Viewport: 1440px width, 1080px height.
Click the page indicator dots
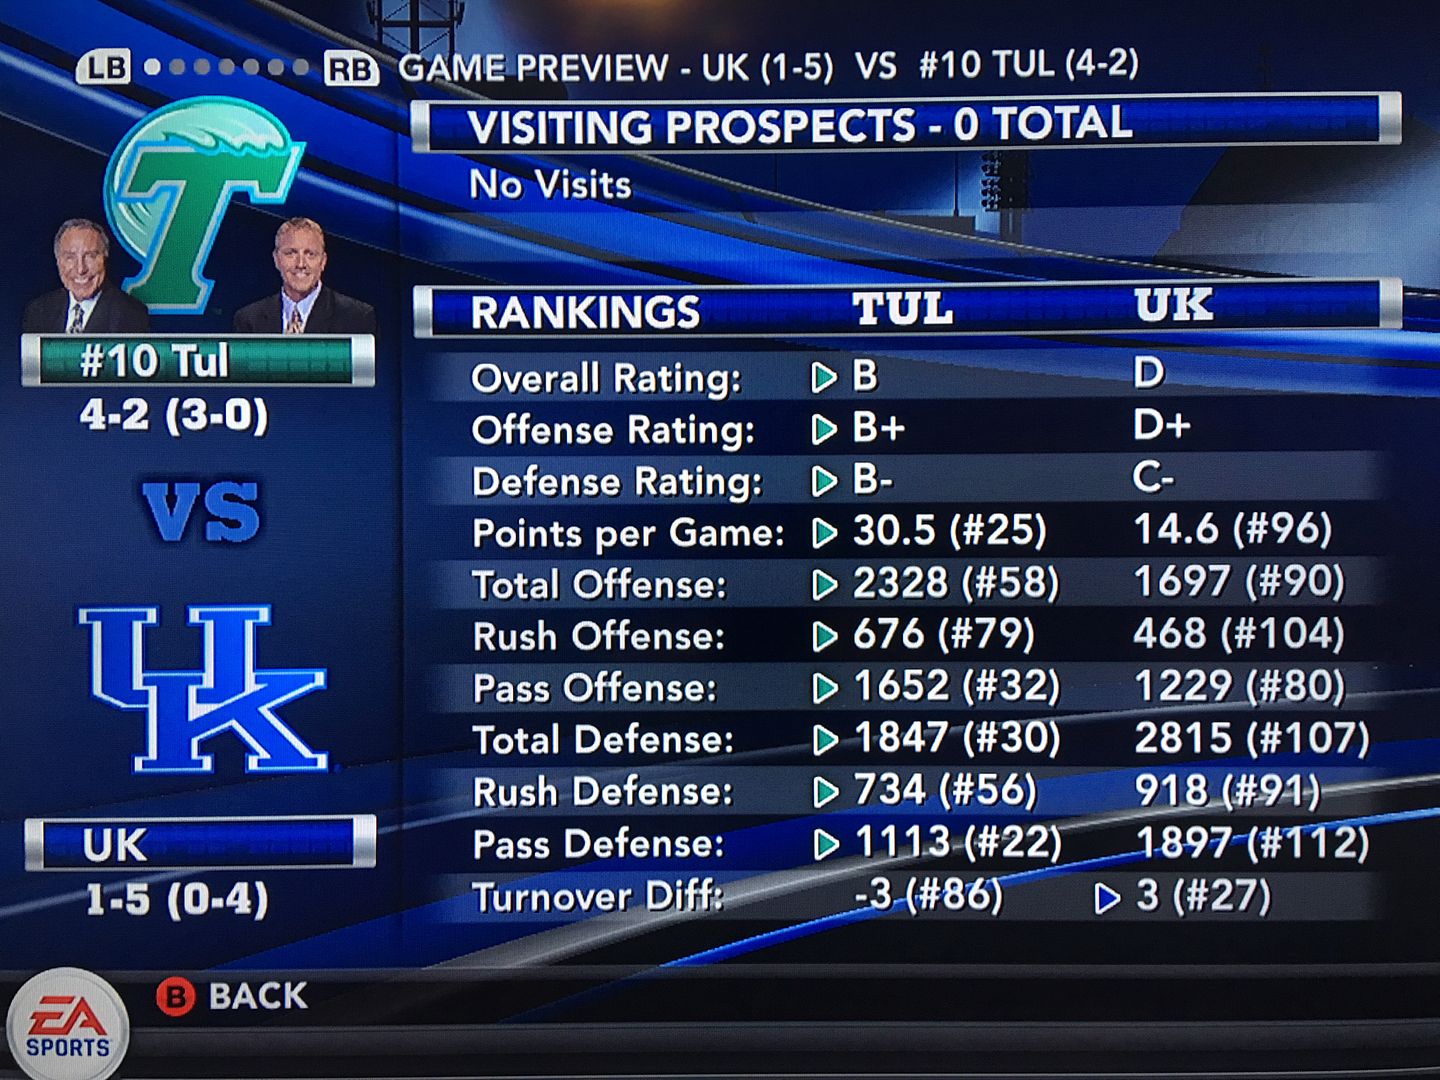click(226, 67)
